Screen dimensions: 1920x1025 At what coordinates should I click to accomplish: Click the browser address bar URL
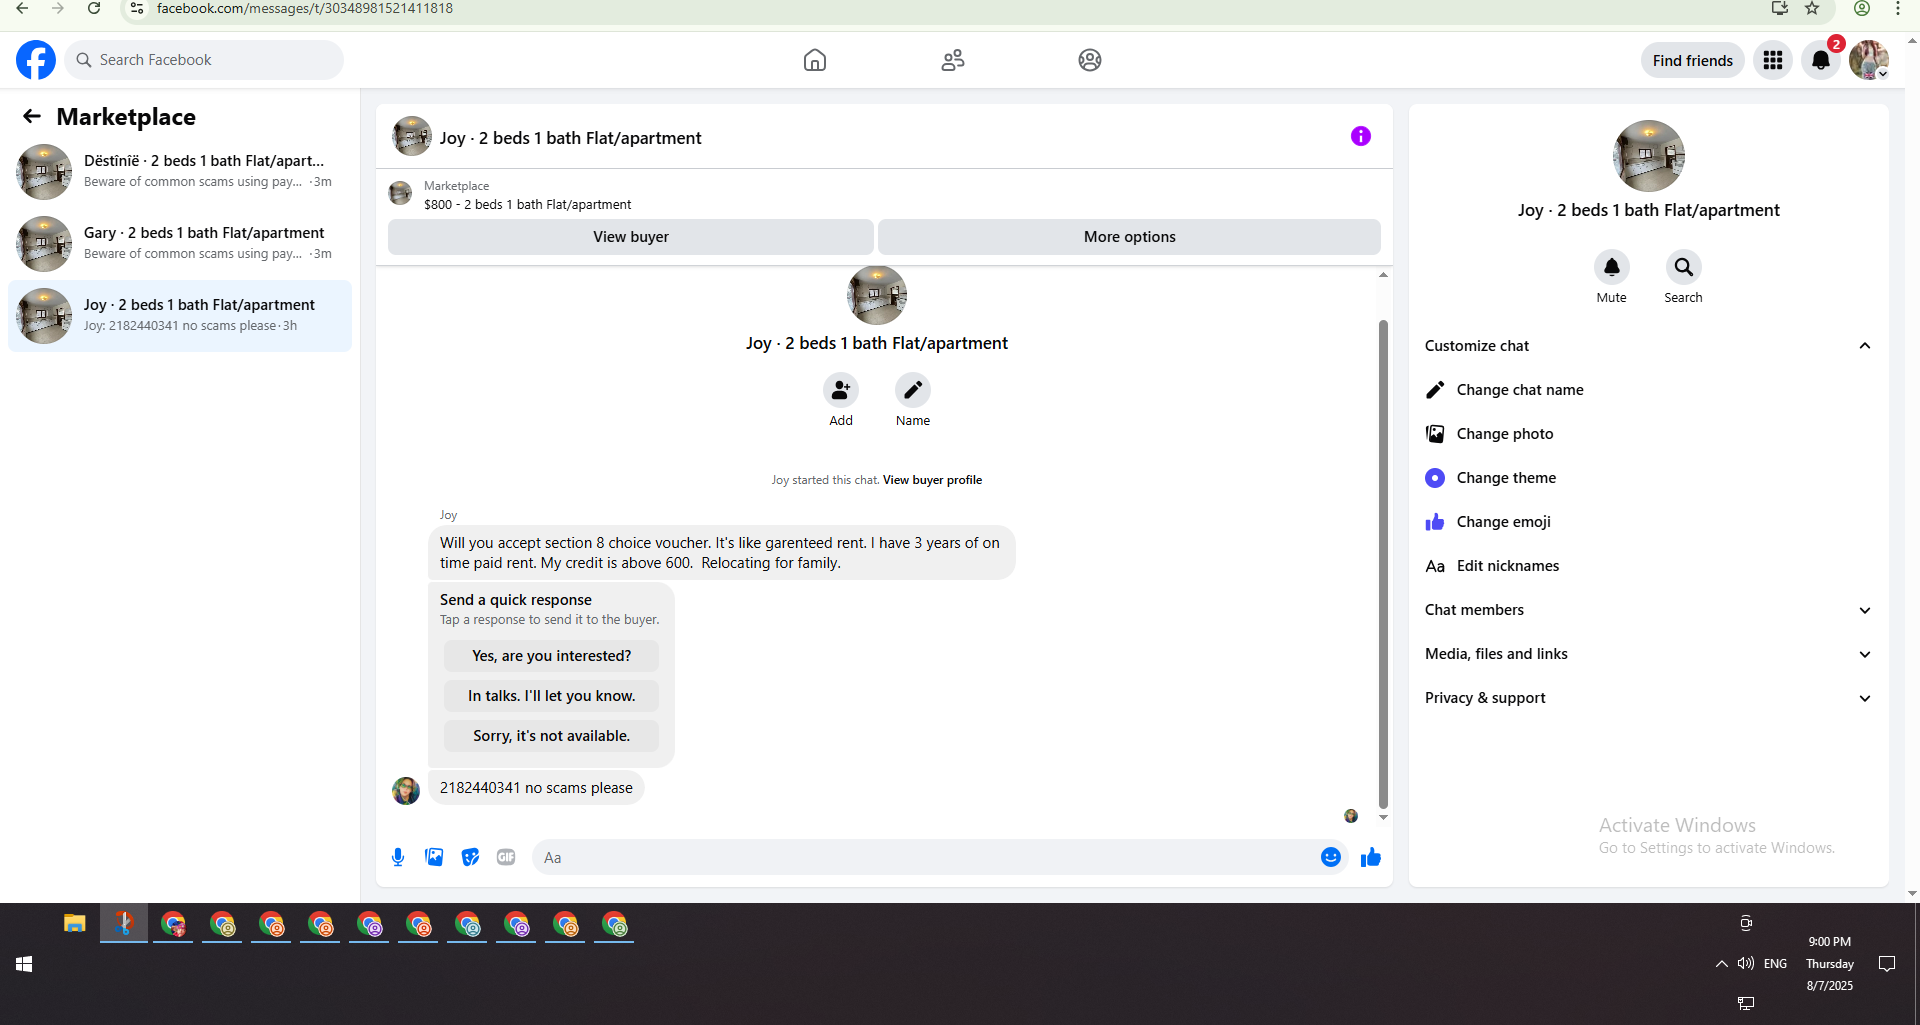[x=305, y=9]
